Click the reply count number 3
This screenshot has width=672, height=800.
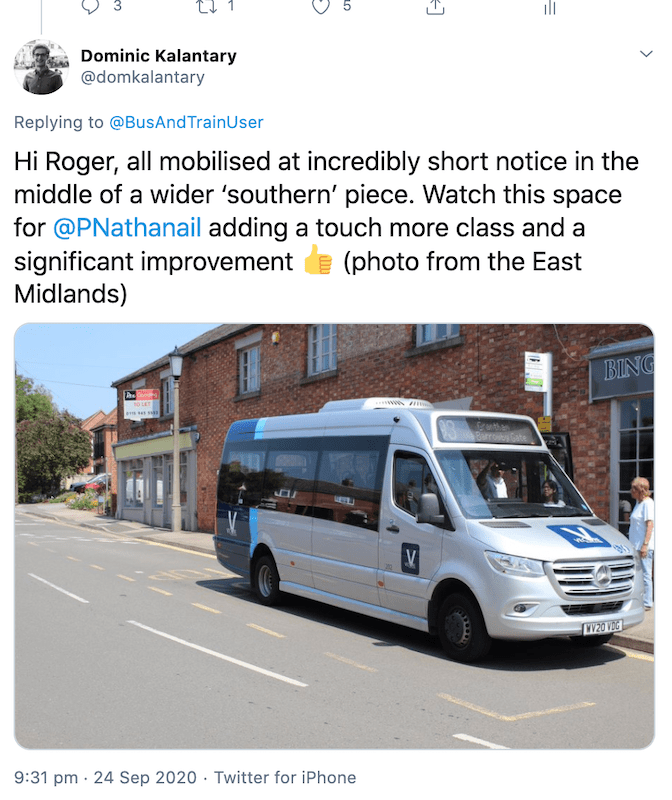[x=117, y=6]
